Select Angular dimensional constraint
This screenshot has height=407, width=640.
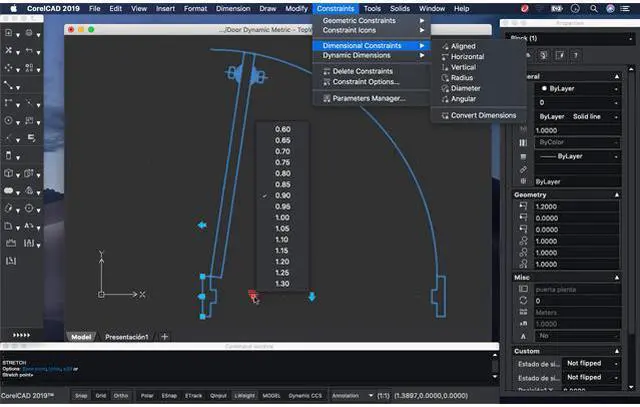[463, 99]
